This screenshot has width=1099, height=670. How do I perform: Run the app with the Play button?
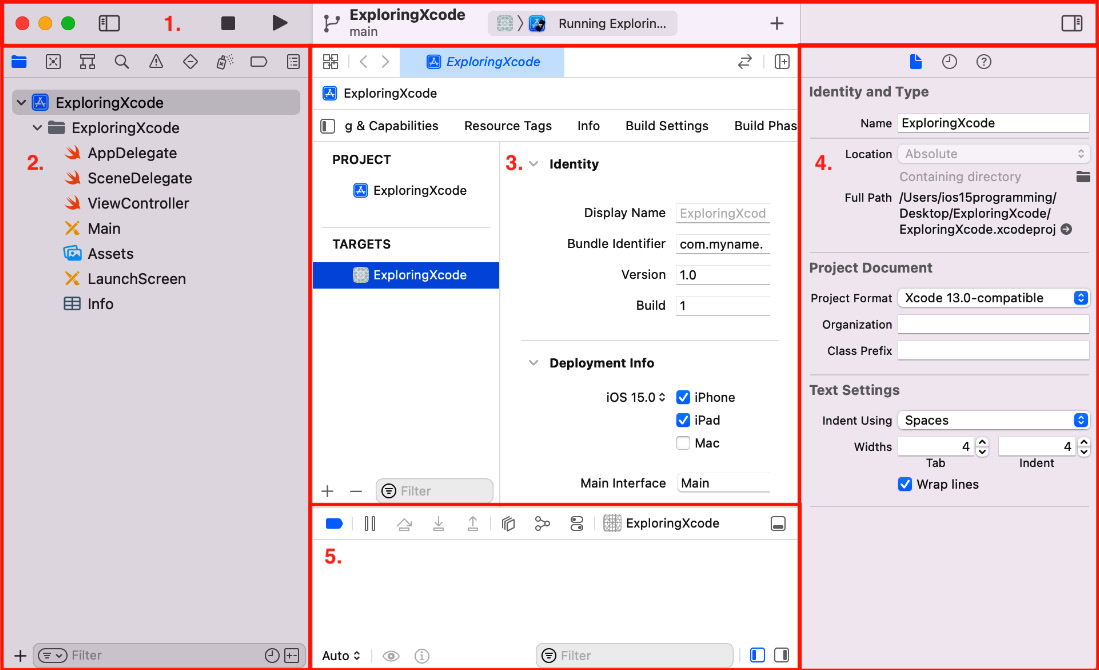tap(280, 23)
